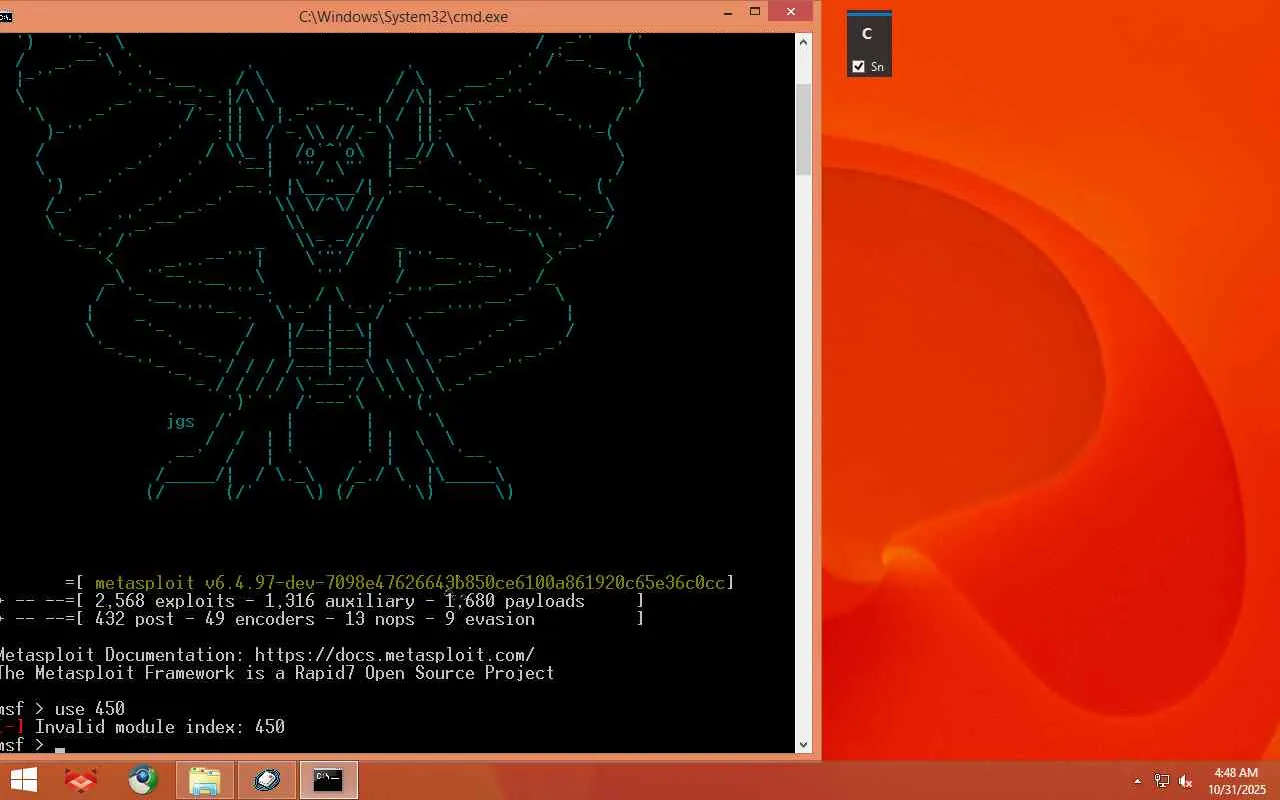Screen dimensions: 1280x800
Task: Click the cmd window scrollbar up arrow
Action: 803,42
